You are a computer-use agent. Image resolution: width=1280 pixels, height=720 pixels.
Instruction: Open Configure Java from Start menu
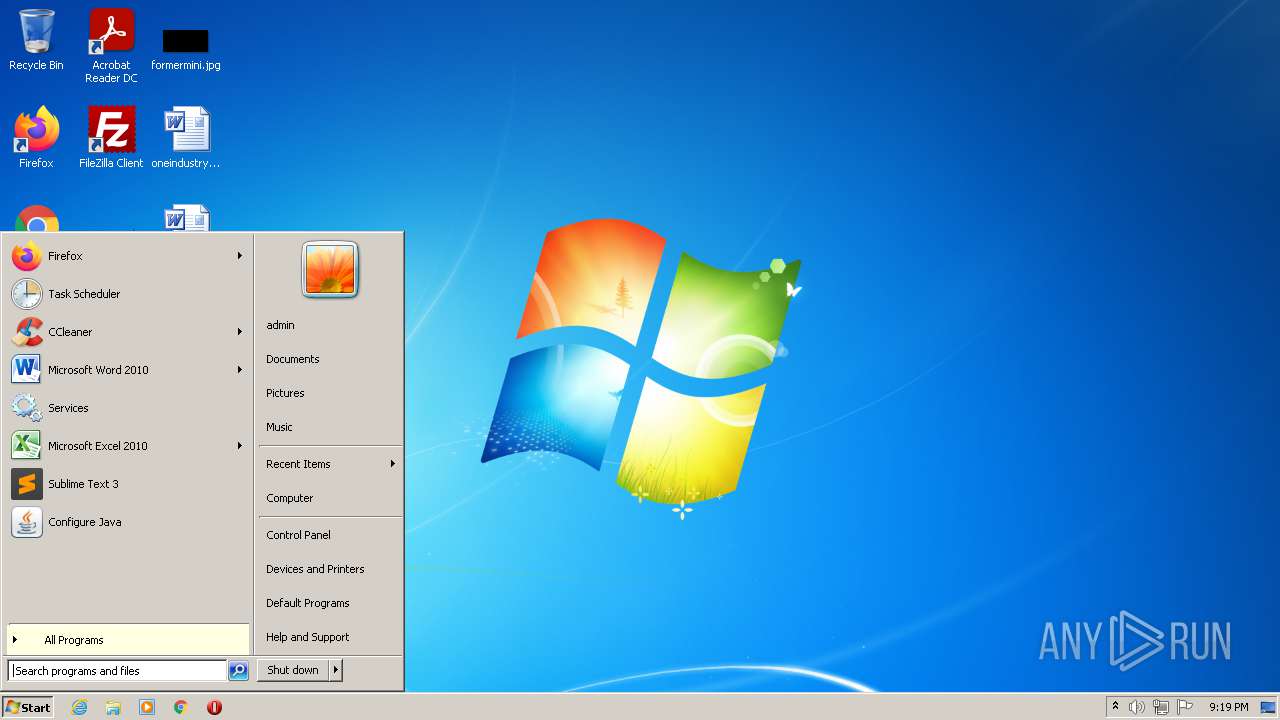coord(127,522)
